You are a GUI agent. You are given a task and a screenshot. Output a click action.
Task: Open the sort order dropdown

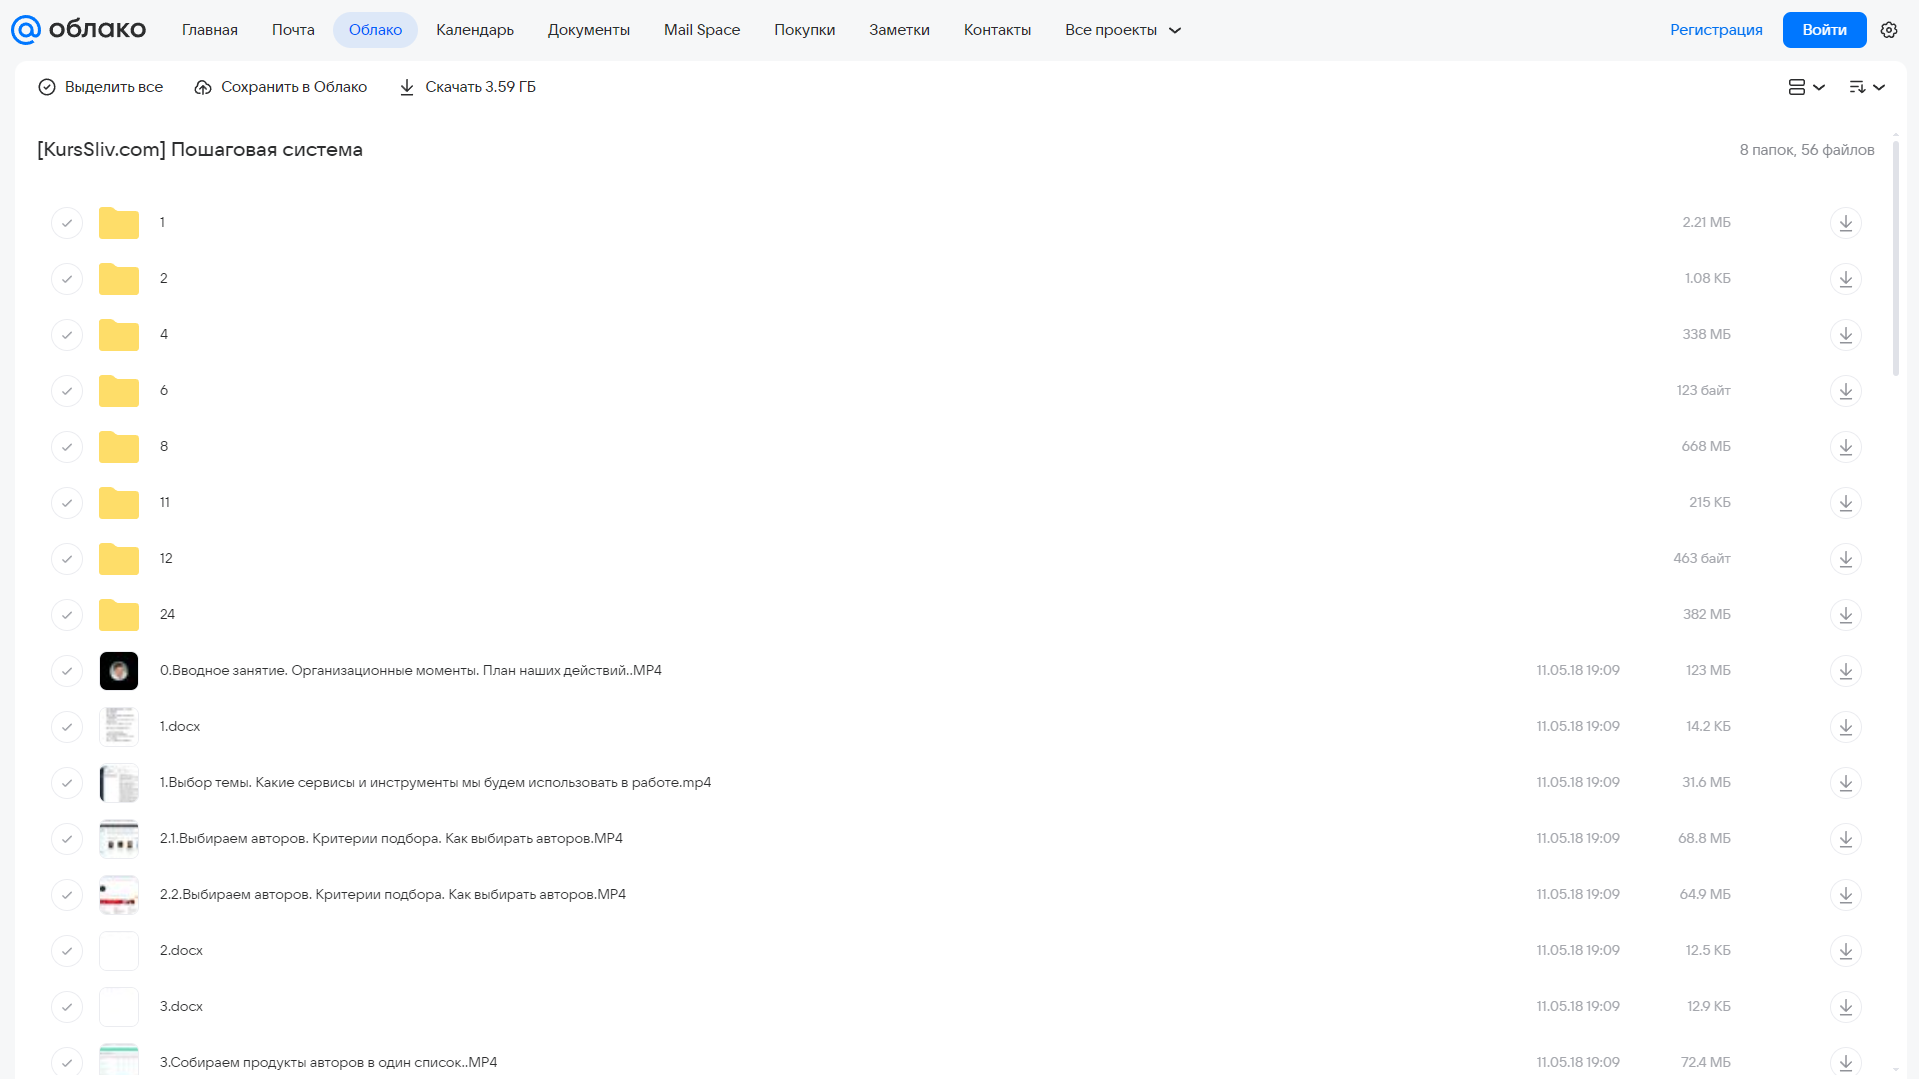click(x=1866, y=87)
